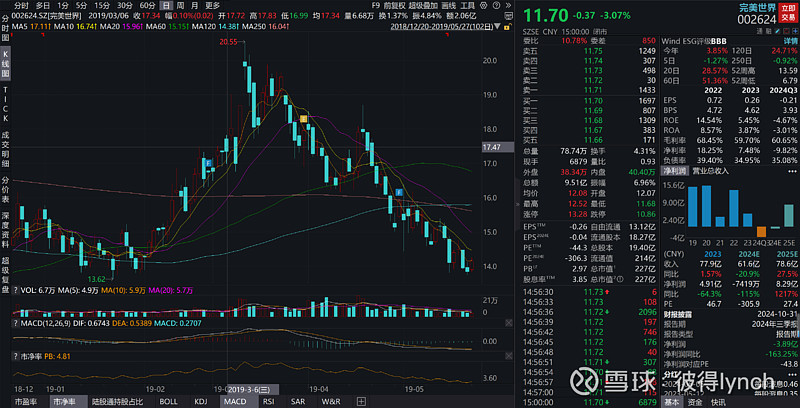This screenshot has height=408, width=800.
Task: Switch indicator to RSI
Action: point(268,401)
